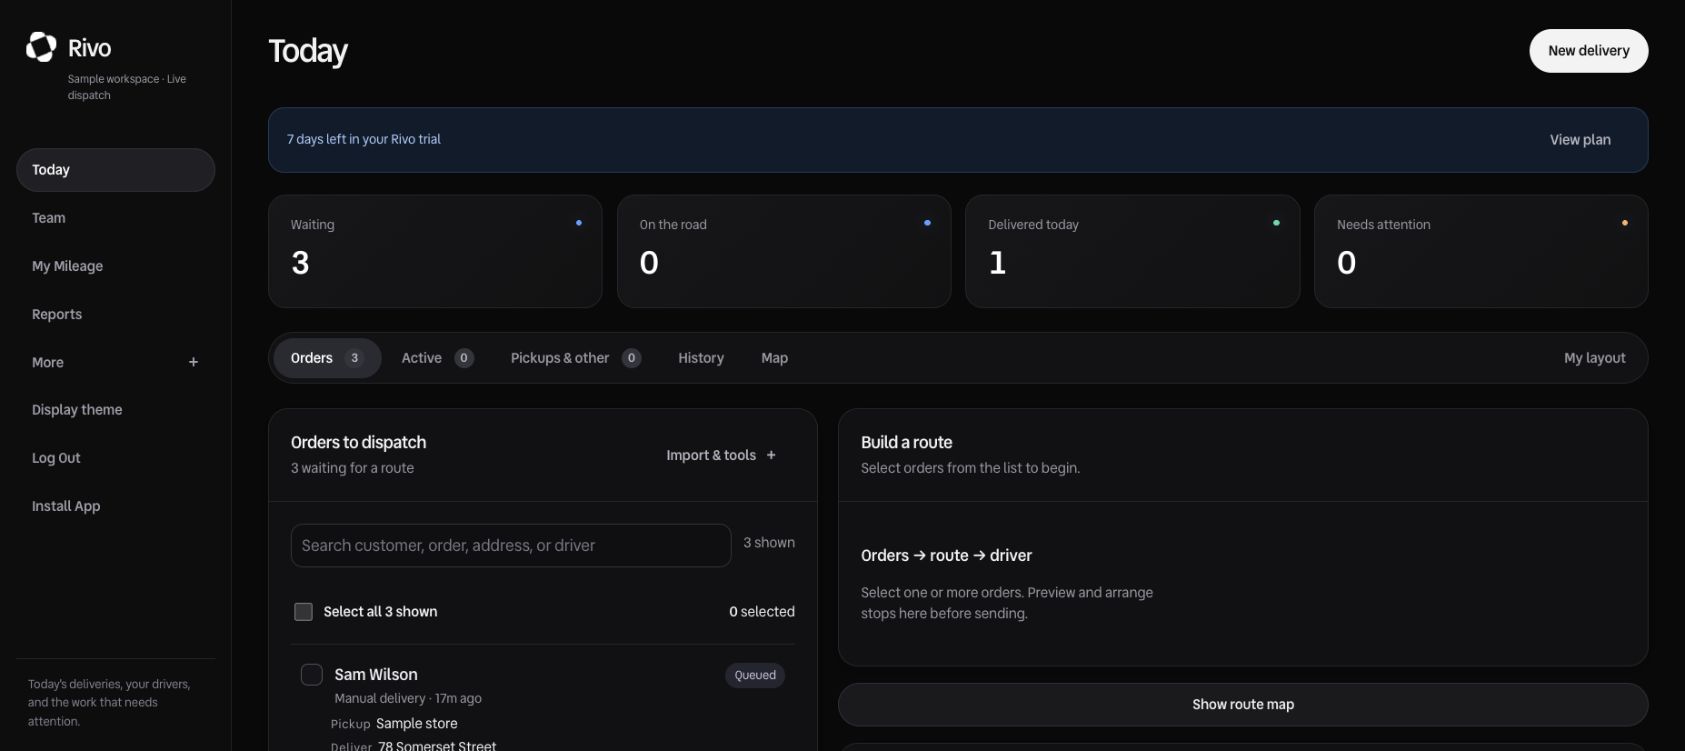The width and height of the screenshot is (1685, 751).
Task: Open the Waiting stat card
Action: tap(435, 251)
